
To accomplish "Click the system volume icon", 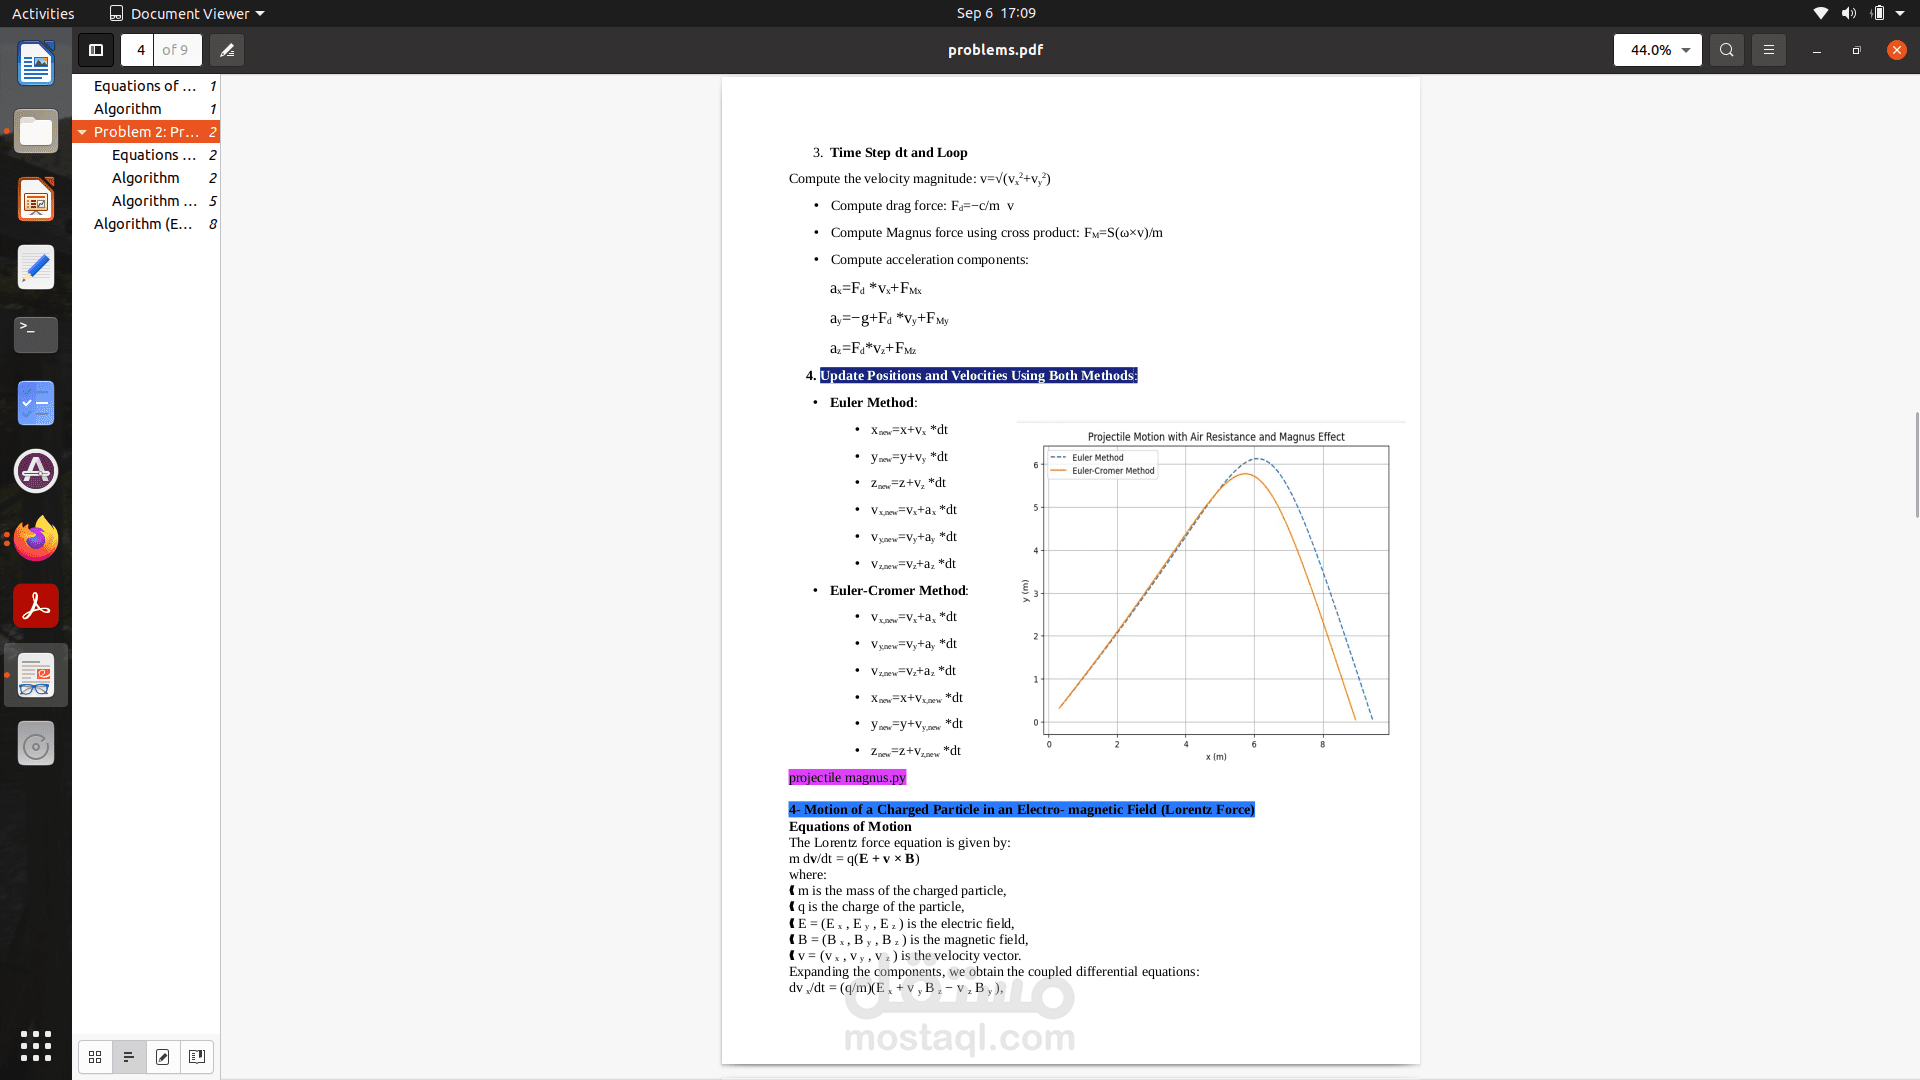I will pyautogui.click(x=1848, y=13).
